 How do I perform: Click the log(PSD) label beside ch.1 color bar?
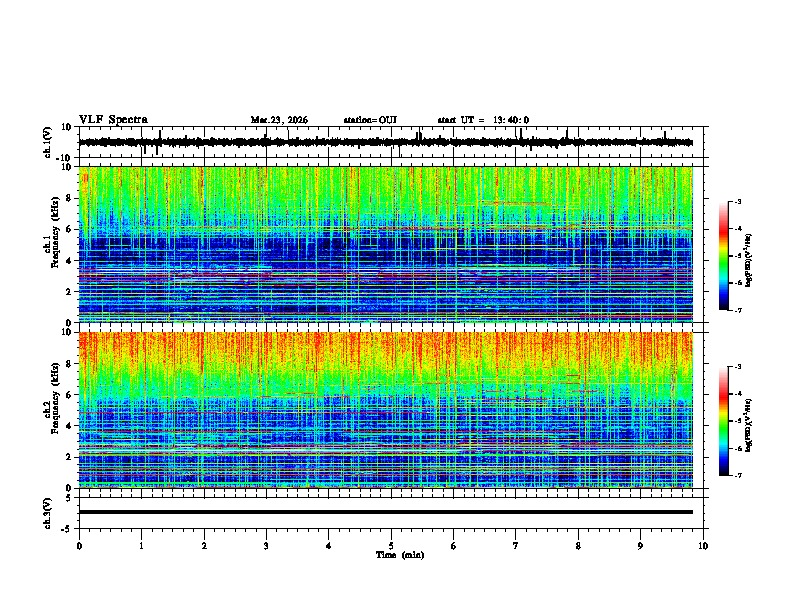coord(749,261)
